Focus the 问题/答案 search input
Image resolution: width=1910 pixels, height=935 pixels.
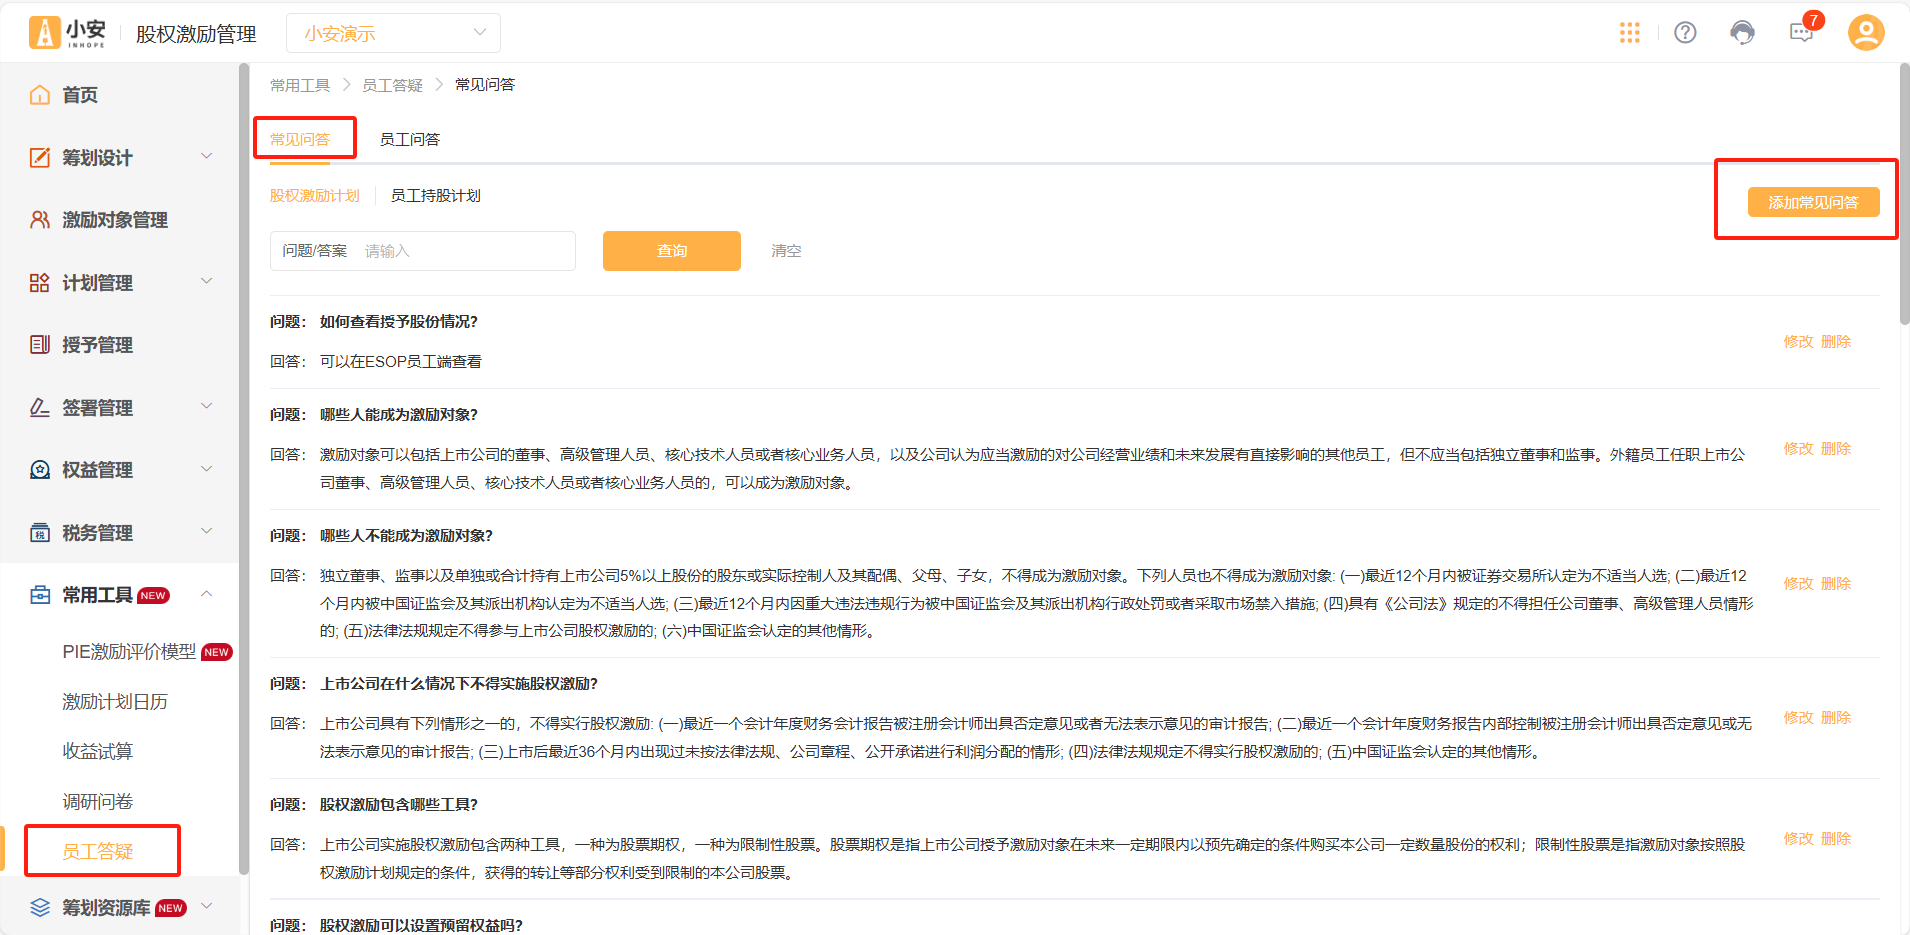point(423,251)
